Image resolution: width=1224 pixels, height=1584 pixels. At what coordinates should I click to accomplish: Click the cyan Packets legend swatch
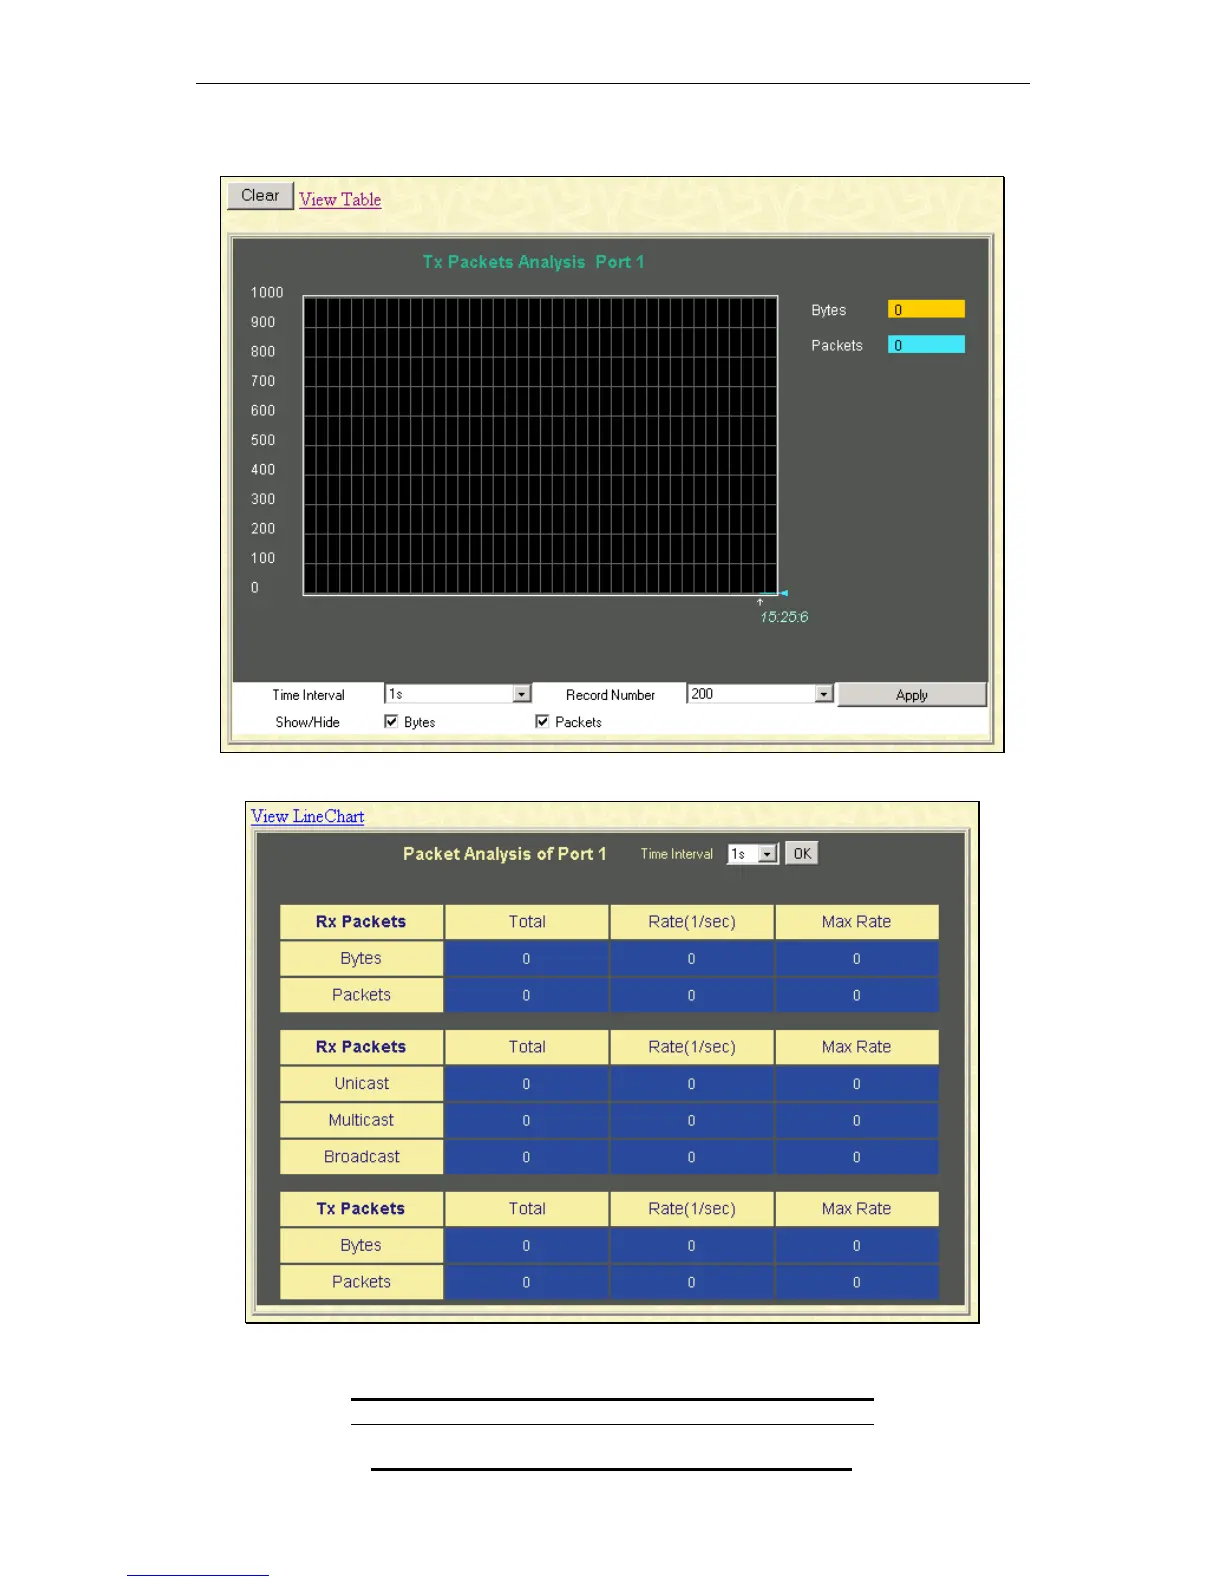(926, 345)
